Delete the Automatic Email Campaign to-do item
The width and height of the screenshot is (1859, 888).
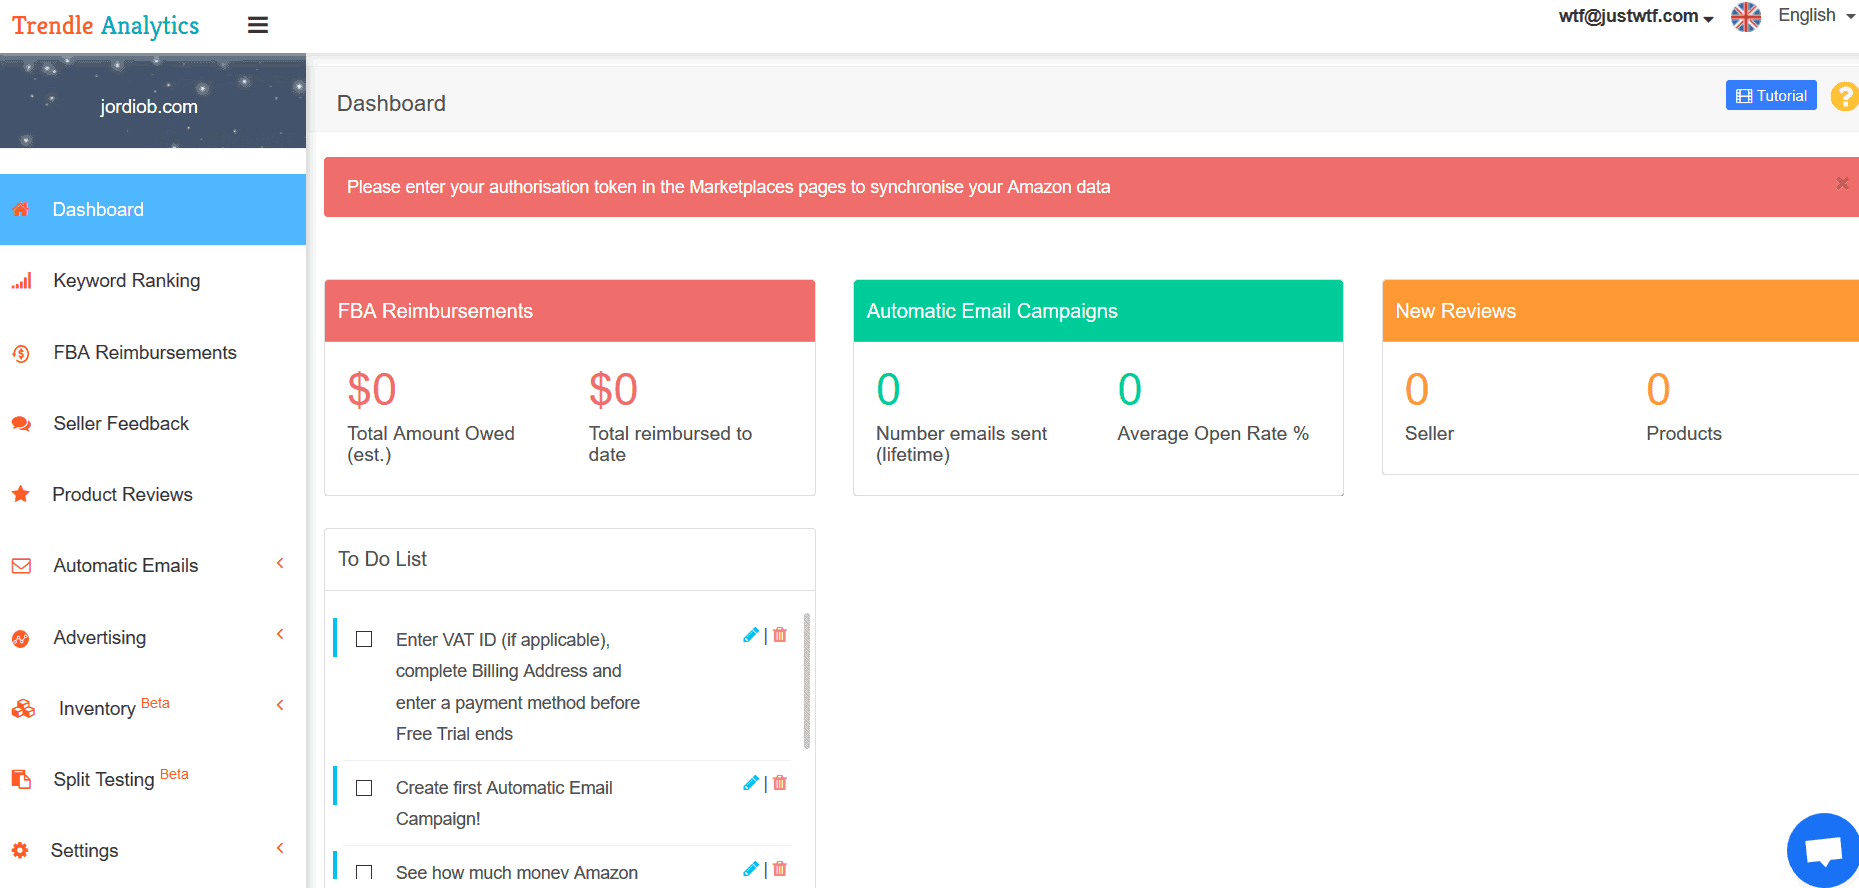[x=780, y=783]
